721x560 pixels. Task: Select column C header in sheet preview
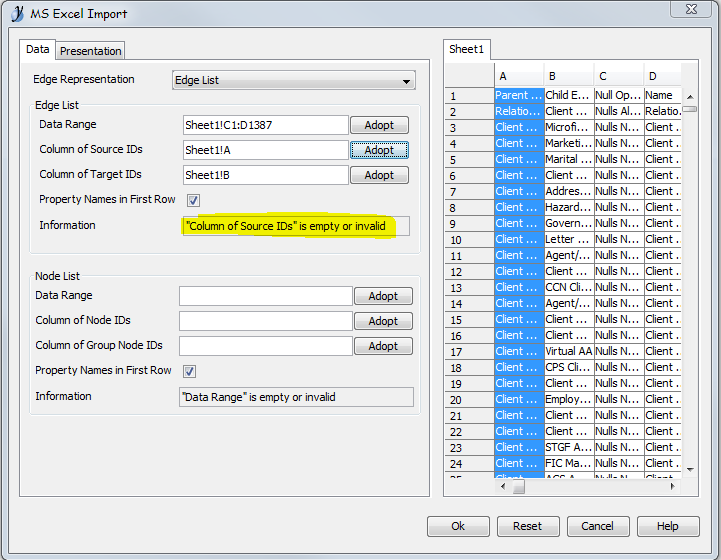619,76
